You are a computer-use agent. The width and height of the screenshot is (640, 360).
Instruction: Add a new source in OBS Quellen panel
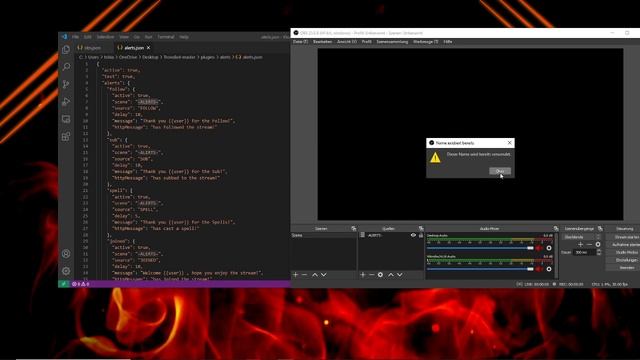pyautogui.click(x=362, y=275)
